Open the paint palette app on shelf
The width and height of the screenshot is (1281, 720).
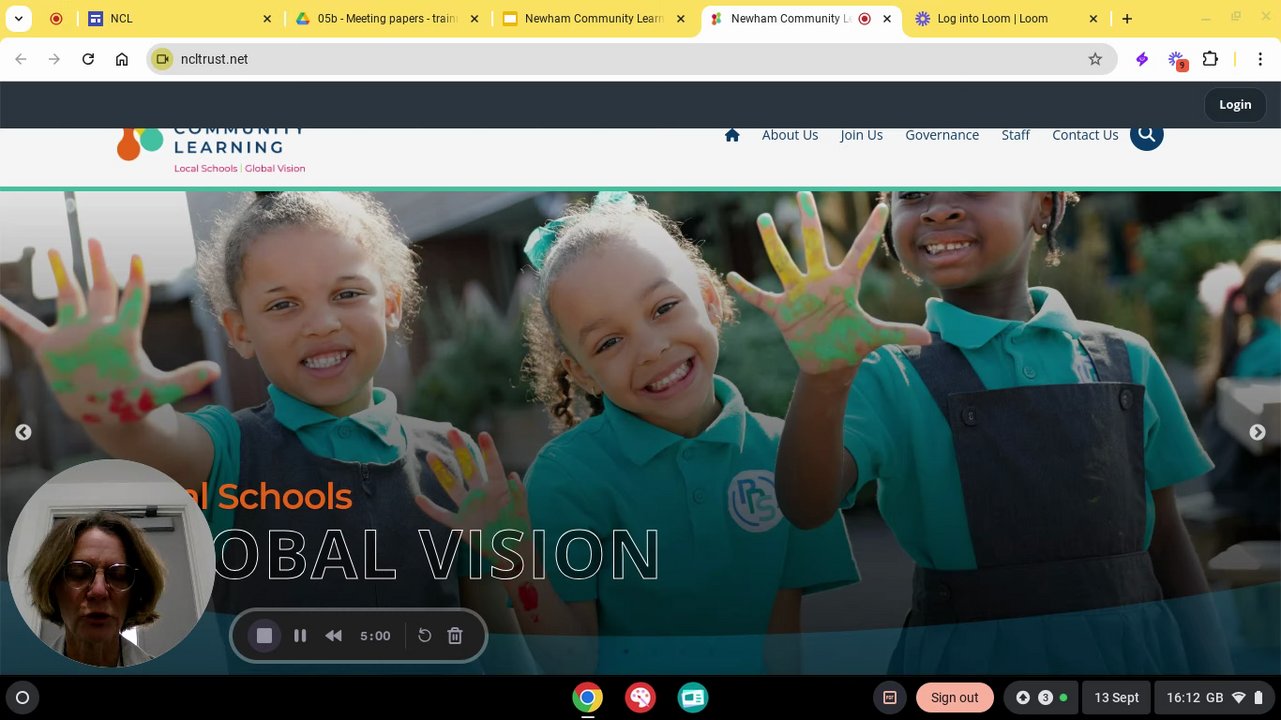tap(640, 698)
